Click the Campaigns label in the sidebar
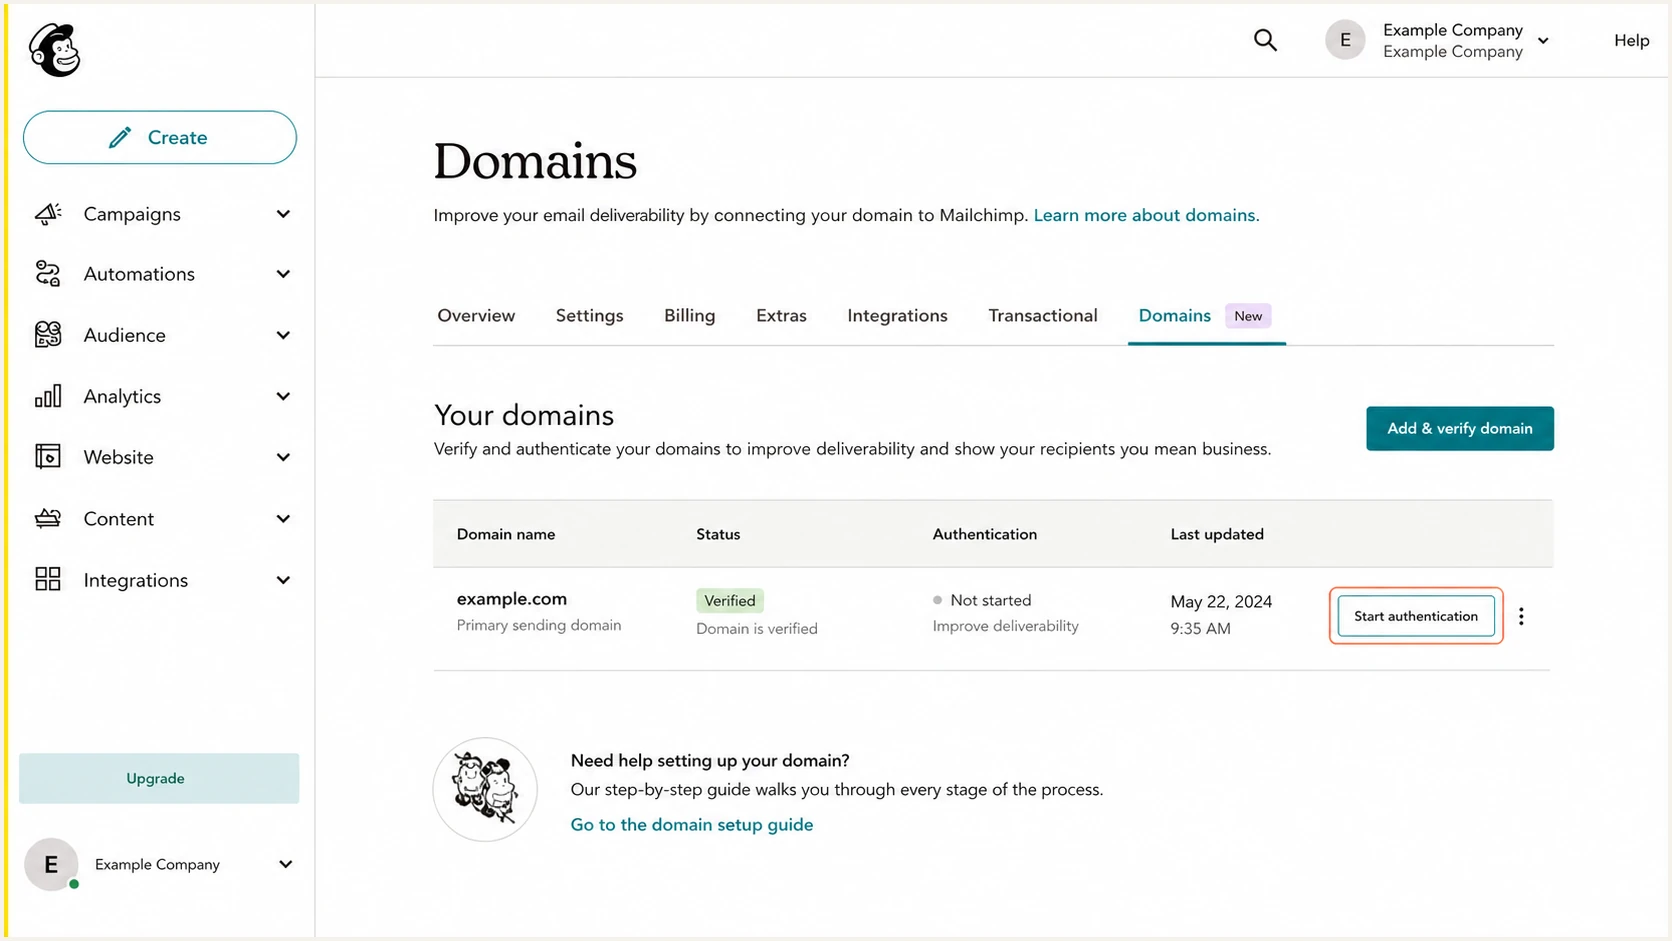The image size is (1672, 941). (132, 214)
